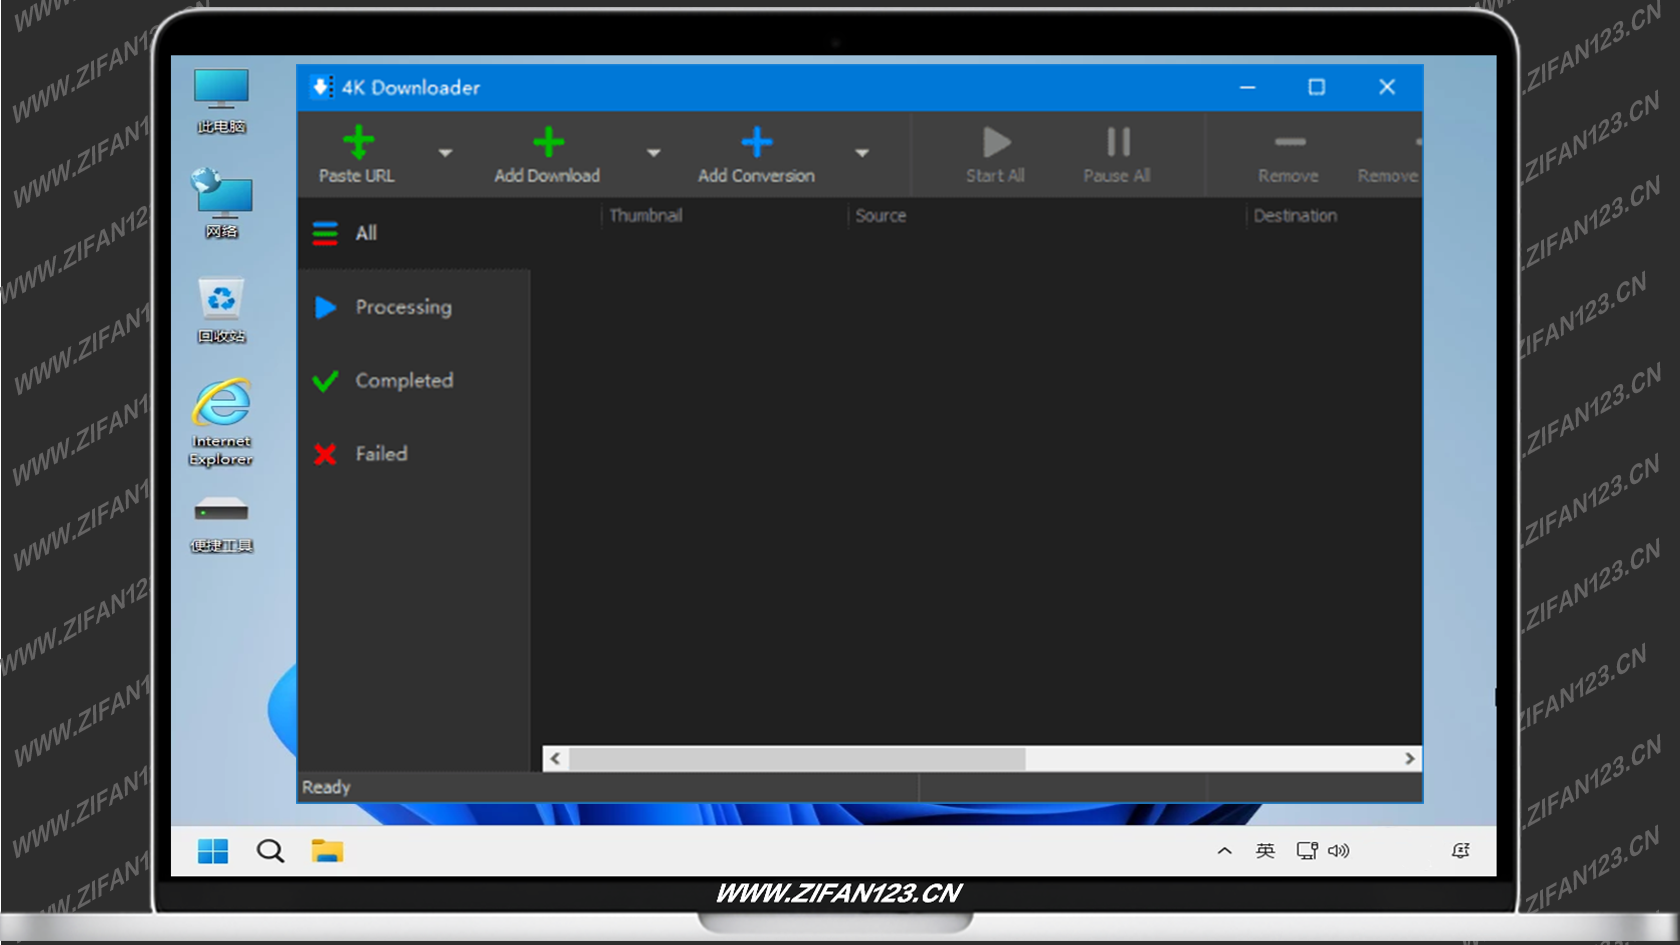The width and height of the screenshot is (1680, 945).
Task: Open the Paste URL dropdown arrow
Action: pyautogui.click(x=445, y=153)
